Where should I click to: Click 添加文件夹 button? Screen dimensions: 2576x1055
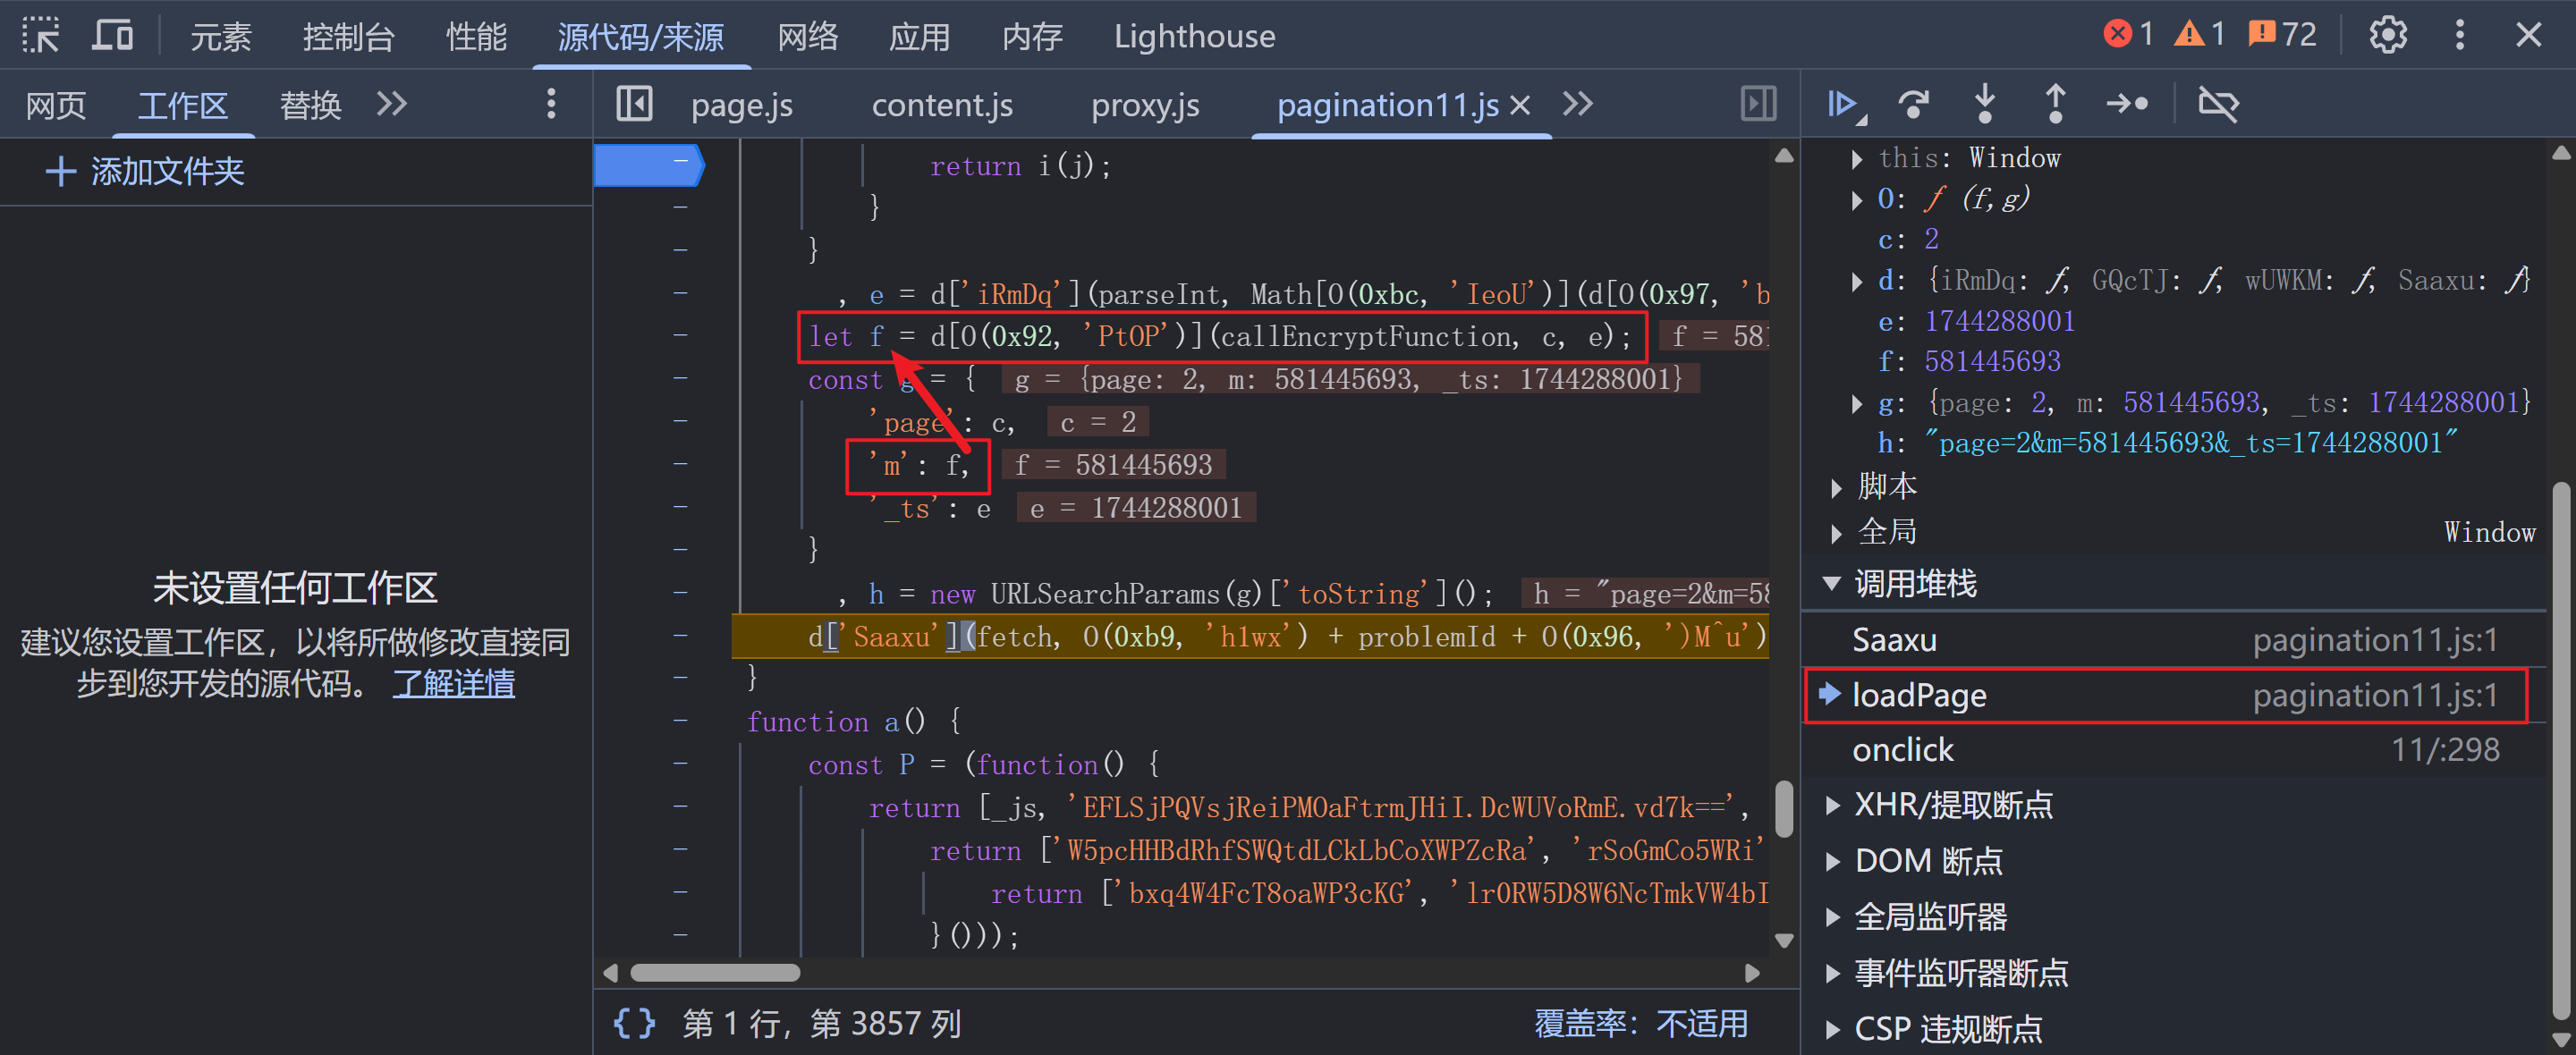point(145,171)
